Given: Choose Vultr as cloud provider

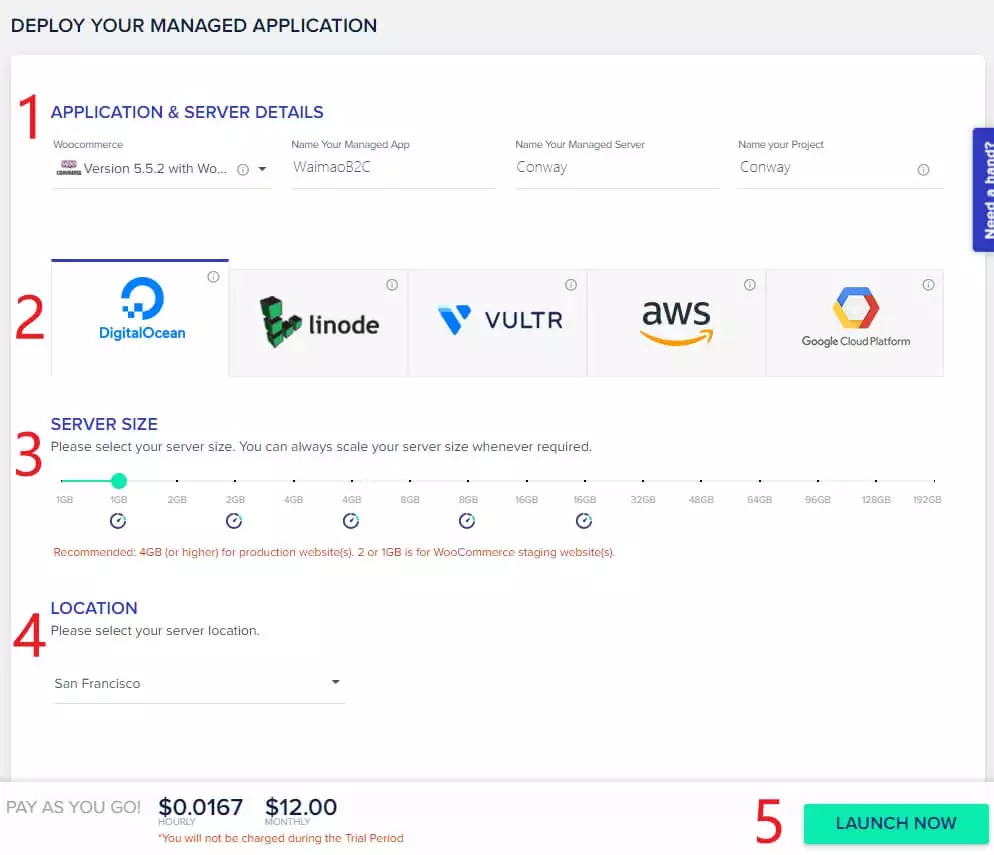Looking at the screenshot, I should coord(497,323).
